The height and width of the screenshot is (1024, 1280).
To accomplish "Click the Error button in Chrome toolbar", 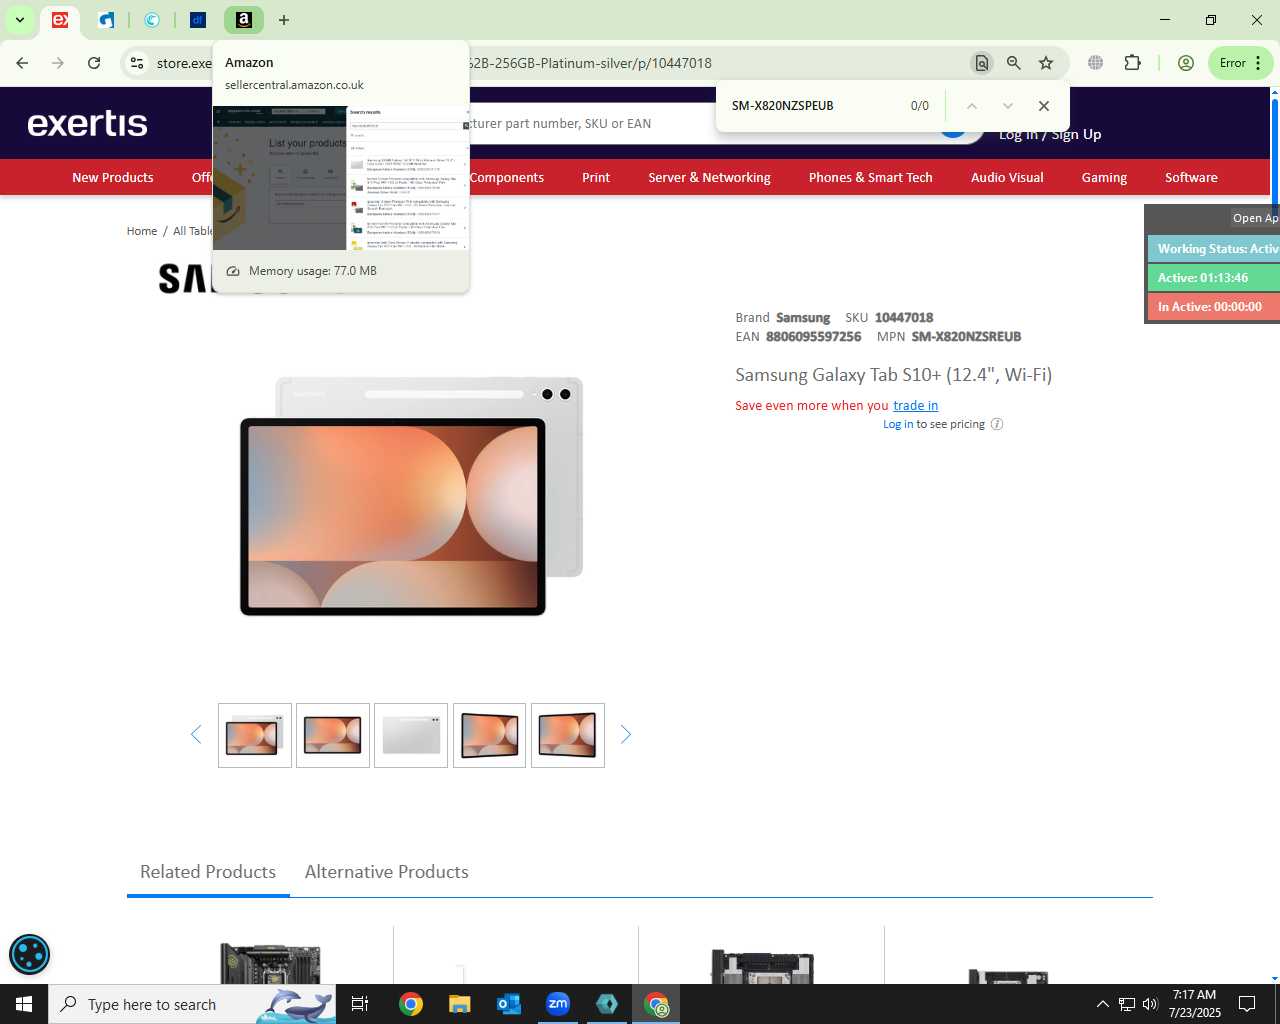I will [1240, 63].
